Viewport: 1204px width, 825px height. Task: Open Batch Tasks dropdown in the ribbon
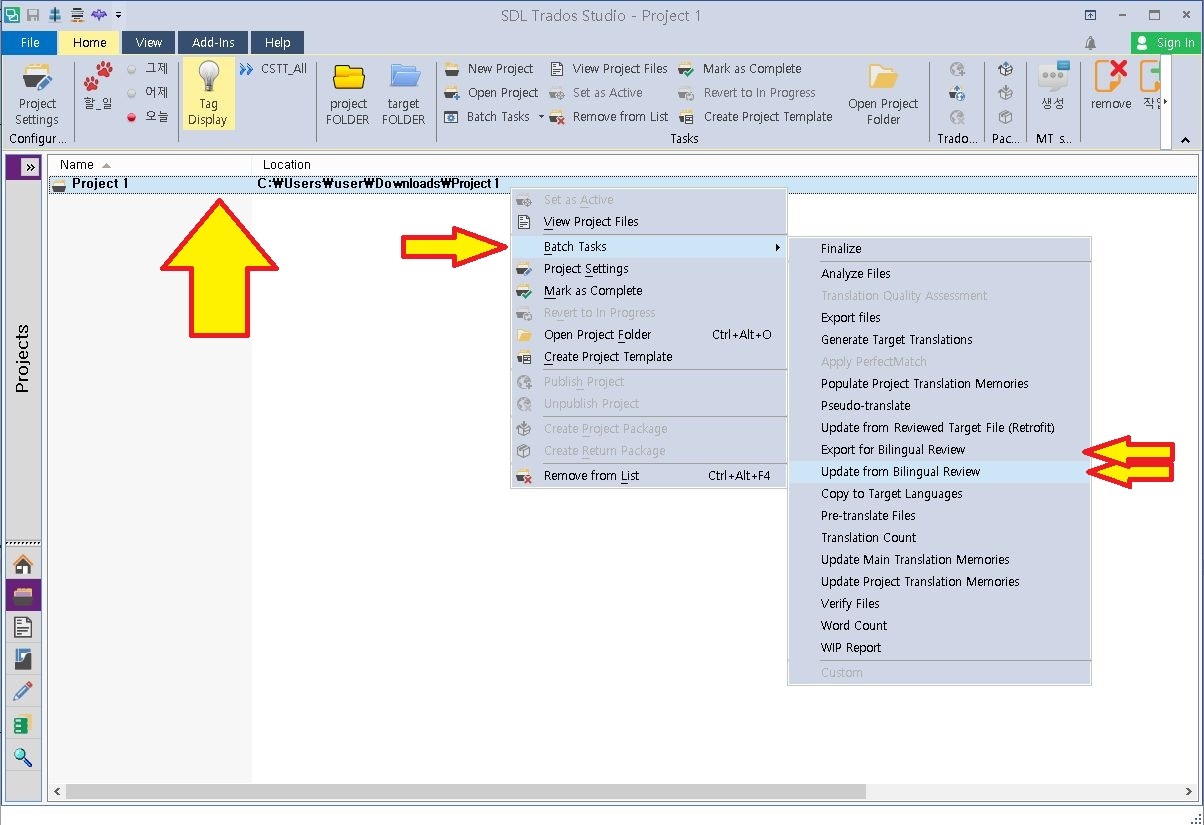(493, 117)
